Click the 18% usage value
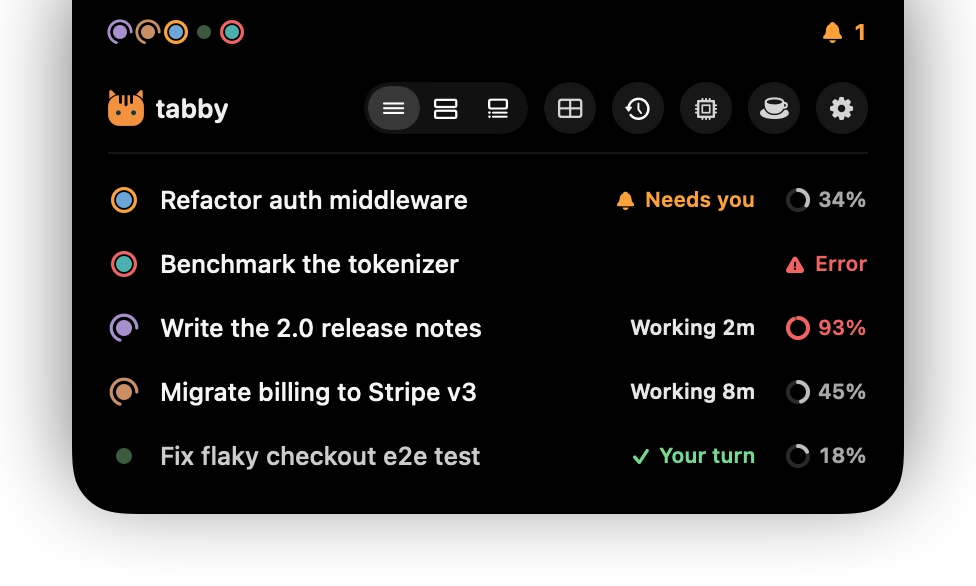976x586 pixels. point(842,456)
